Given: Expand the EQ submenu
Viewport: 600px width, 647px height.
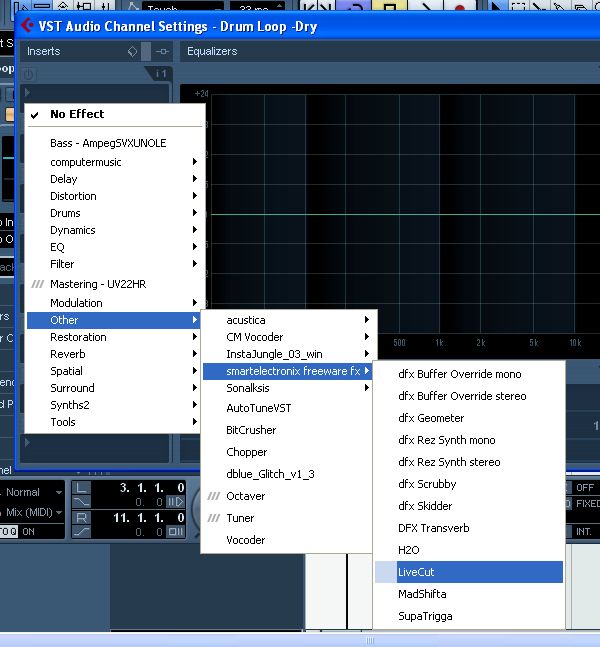Looking at the screenshot, I should [115, 247].
